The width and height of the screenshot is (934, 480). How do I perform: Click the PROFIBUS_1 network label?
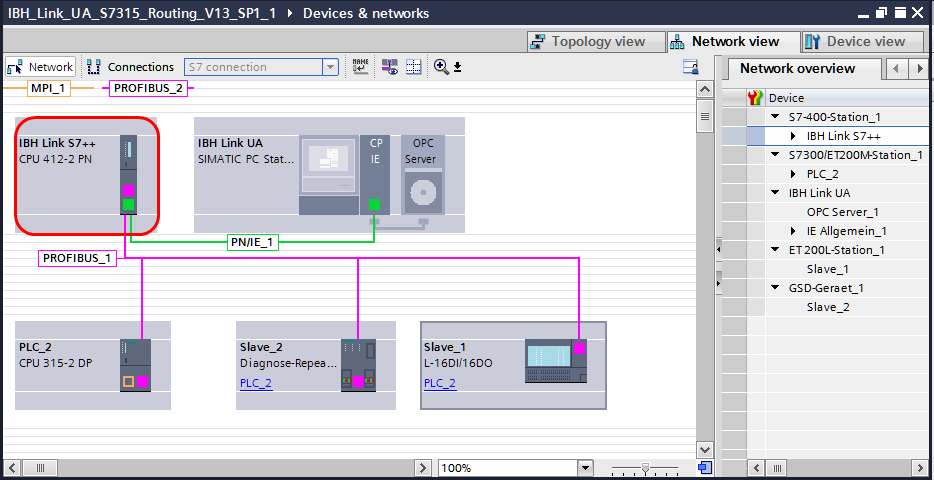(78, 258)
